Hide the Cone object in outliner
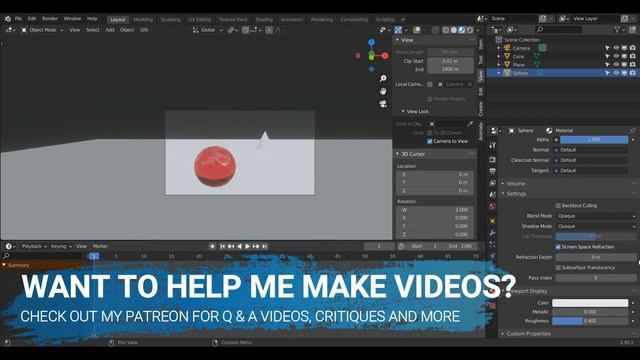Image resolution: width=640 pixels, height=360 pixels. click(x=616, y=56)
